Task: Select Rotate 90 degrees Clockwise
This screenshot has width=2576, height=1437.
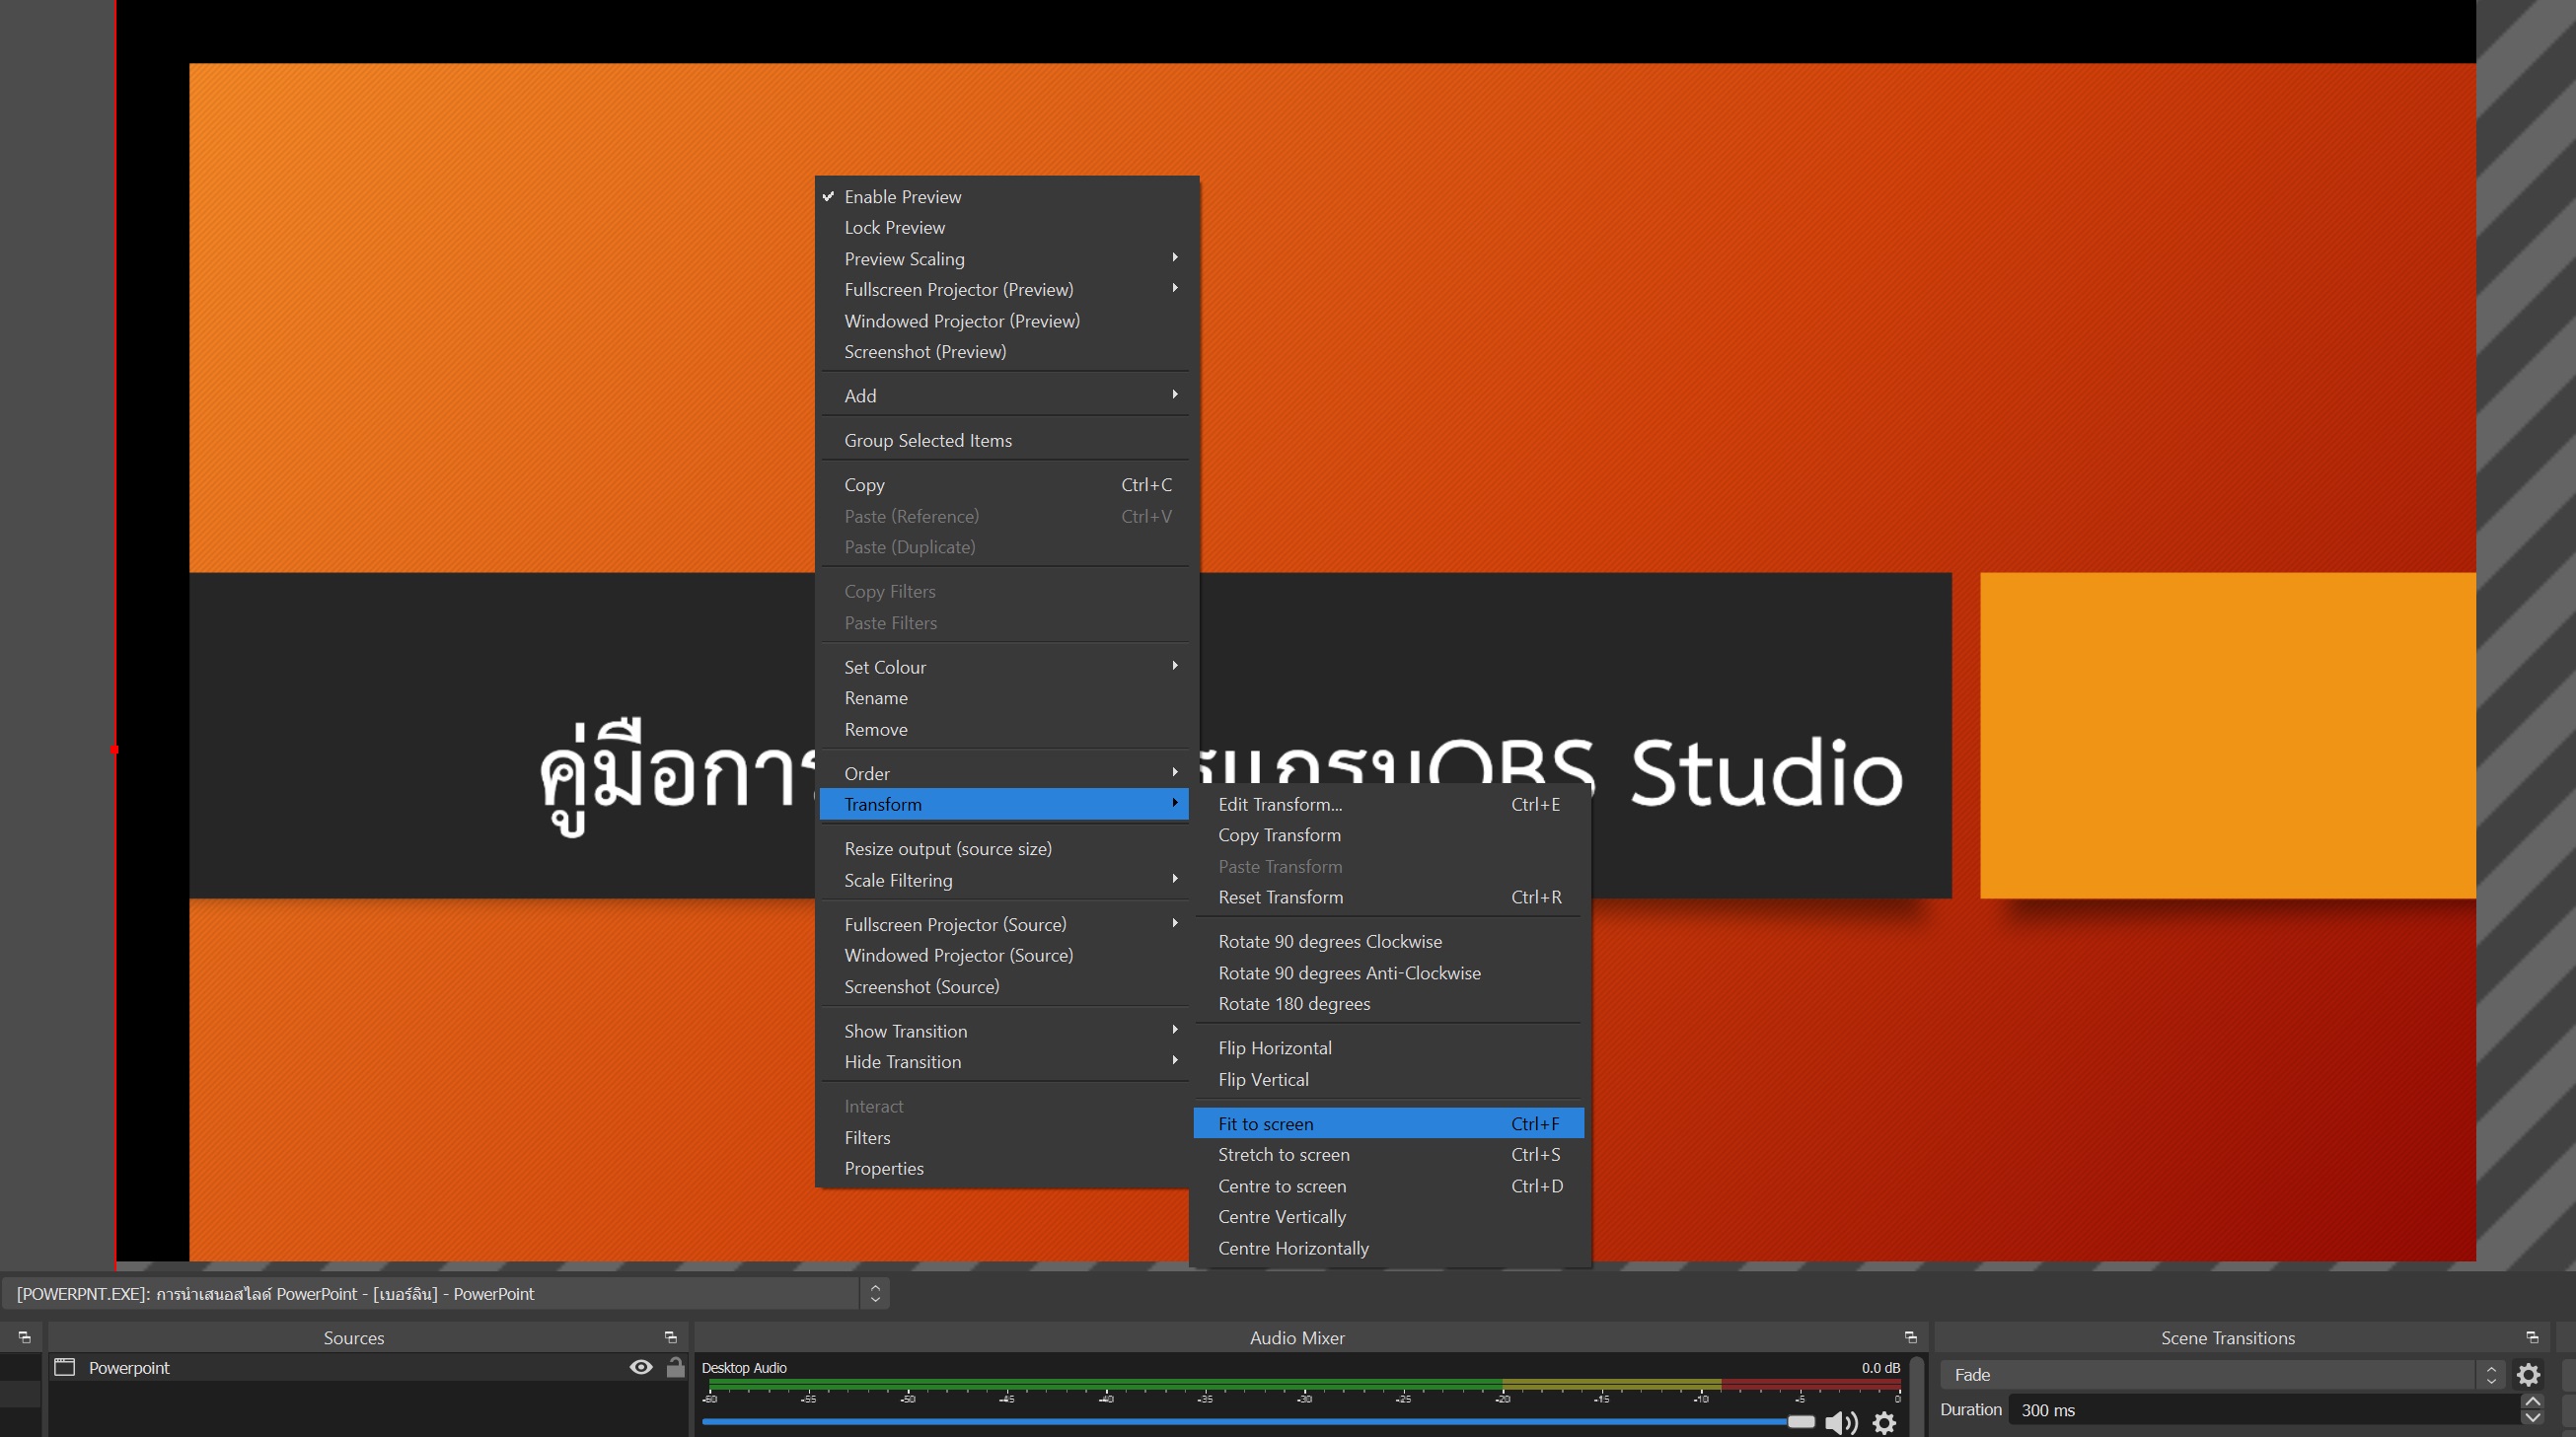Action: click(1389, 942)
